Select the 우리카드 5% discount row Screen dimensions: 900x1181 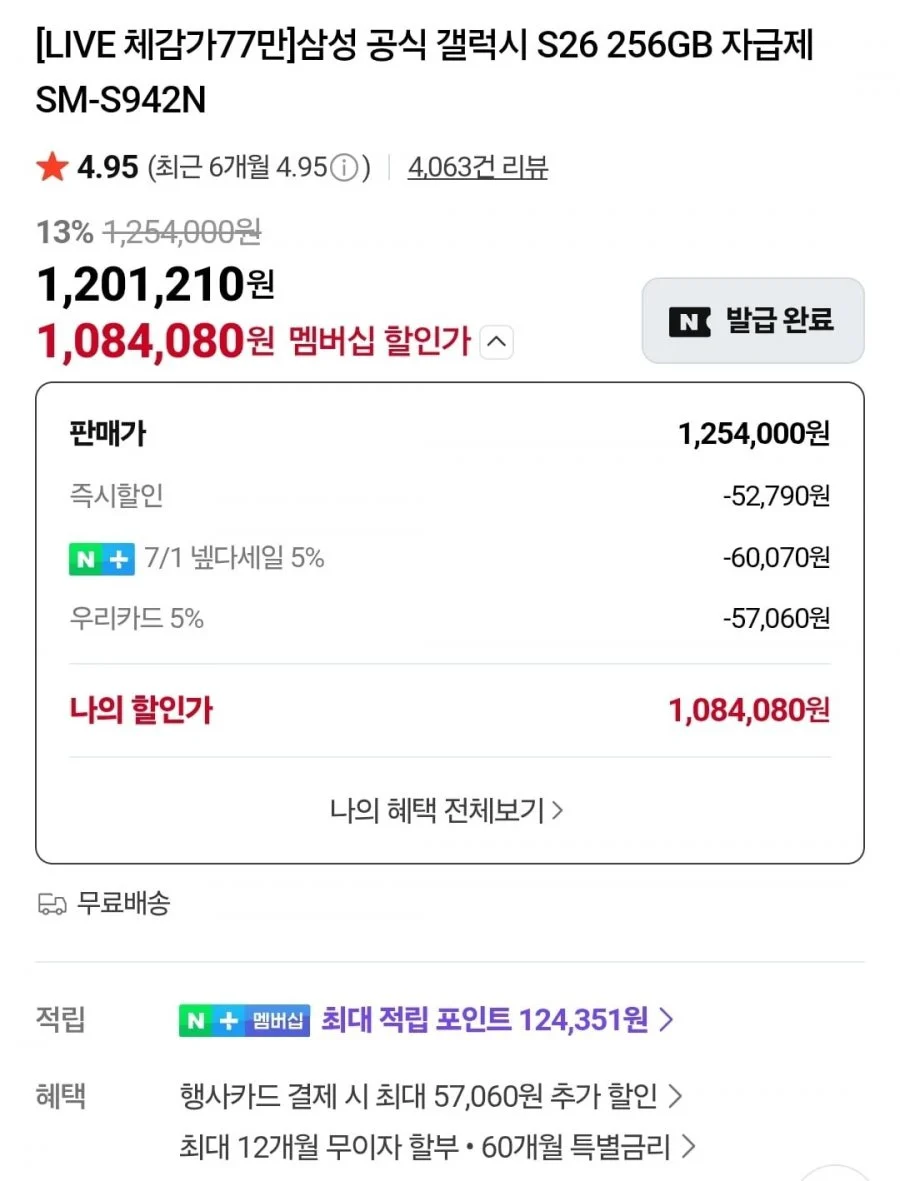click(x=450, y=619)
